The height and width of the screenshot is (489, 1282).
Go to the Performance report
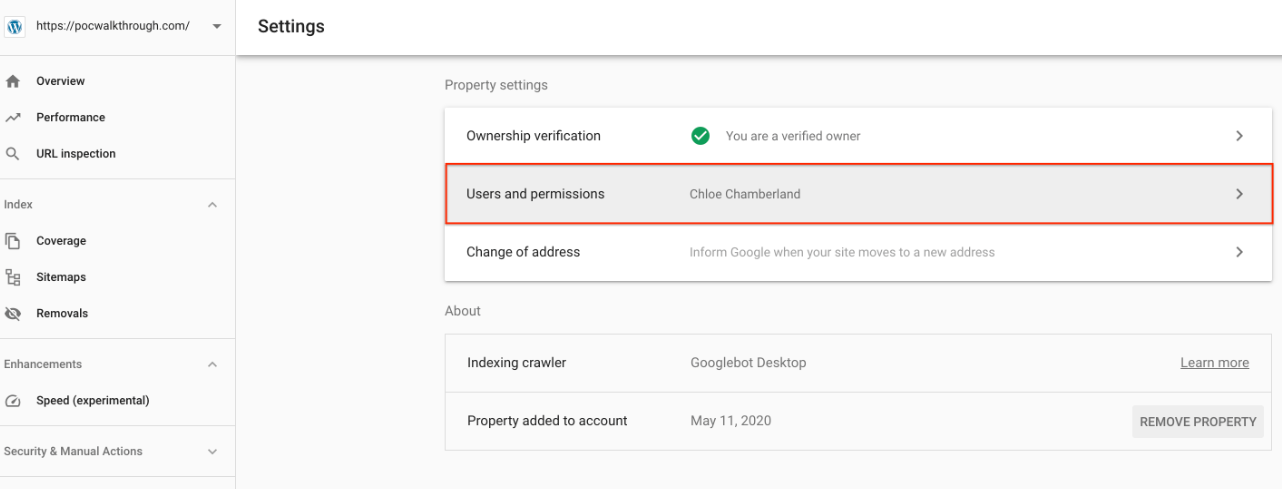70,117
